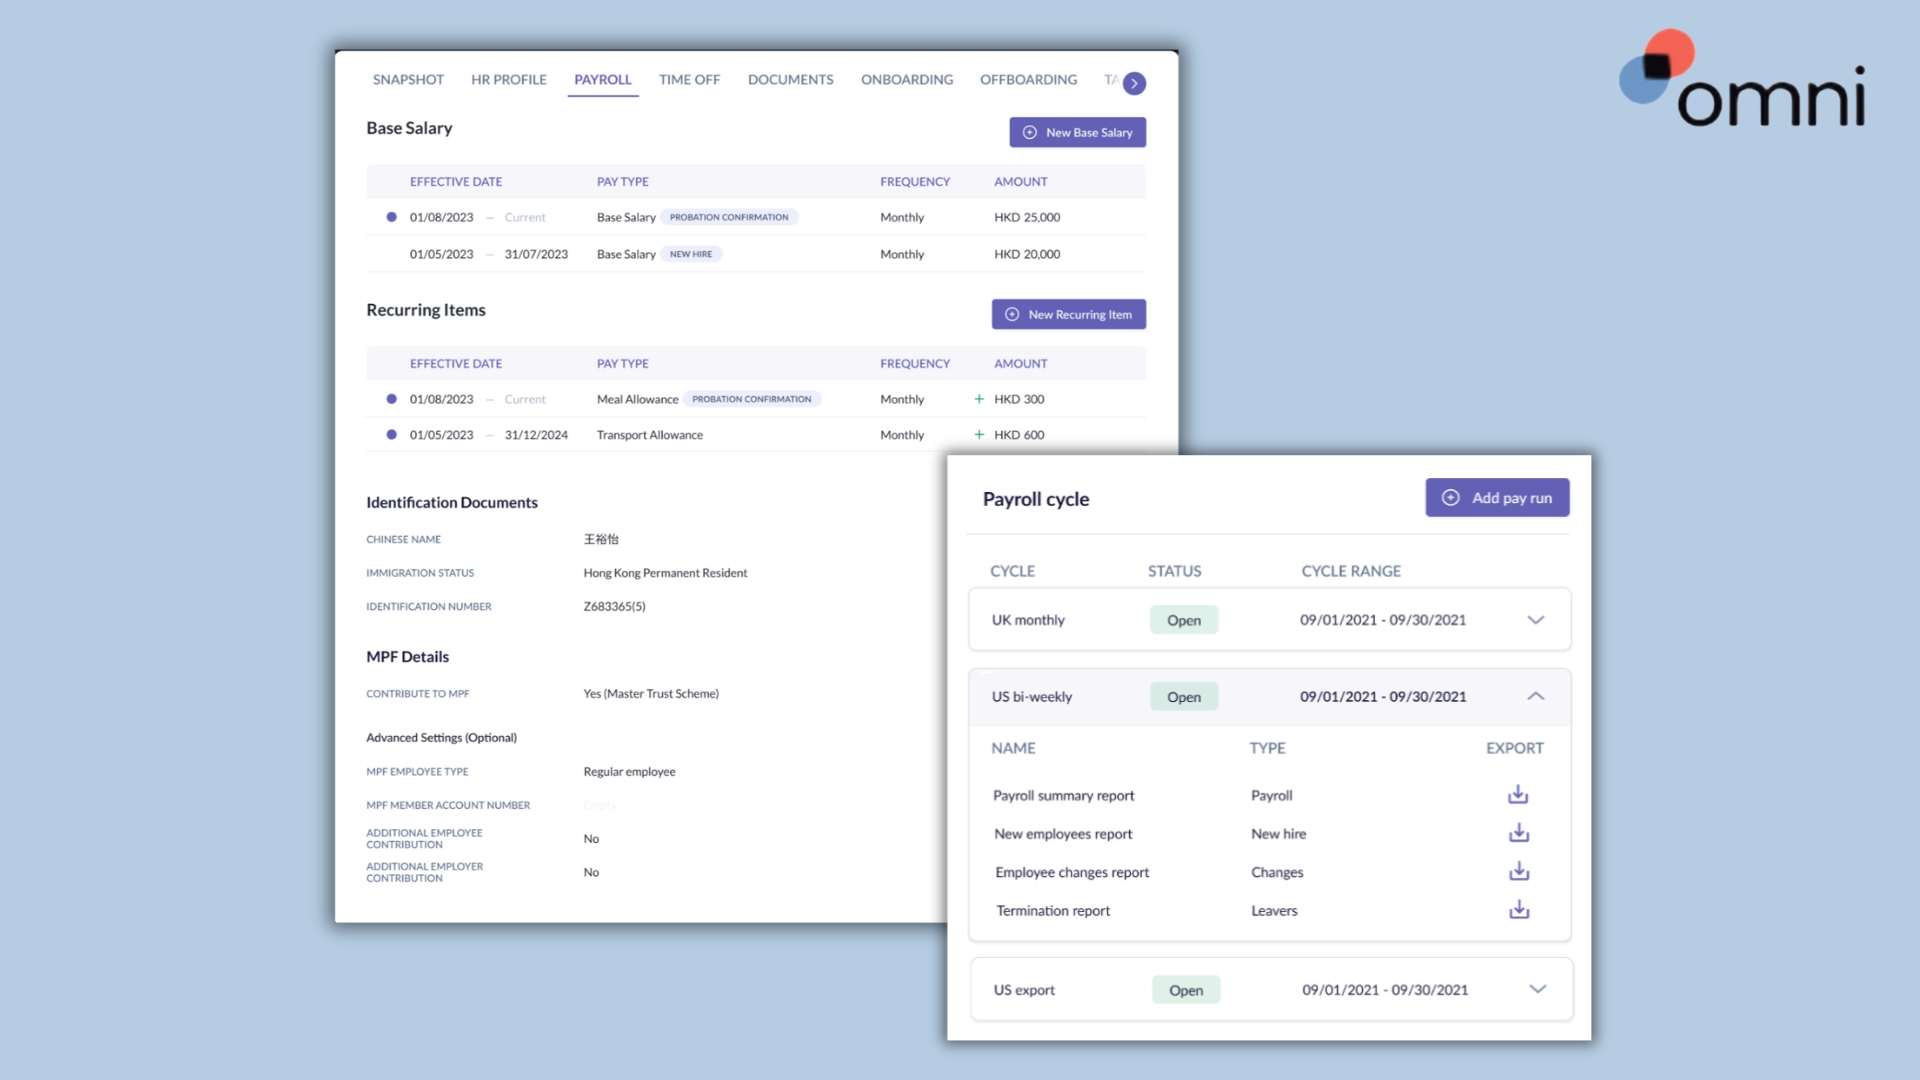
Task: Switch to the ONBOARDING tab
Action: pyautogui.click(x=907, y=80)
